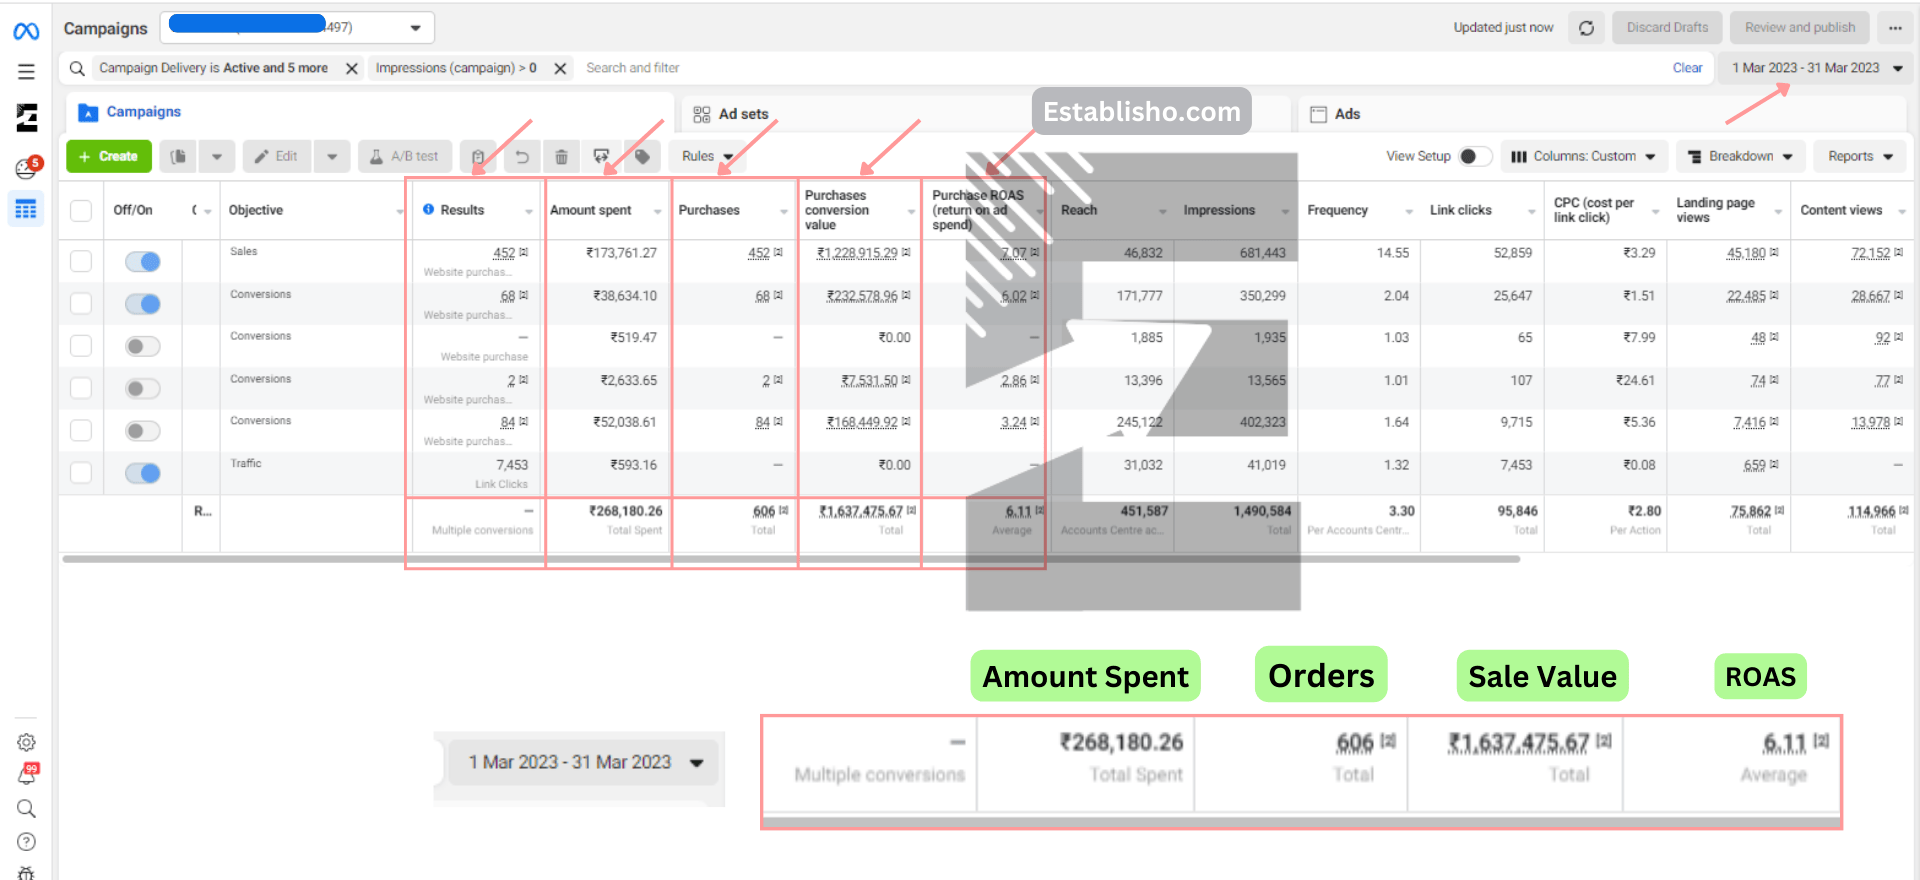Viewport: 1920px width, 880px height.
Task: Open the hamburger menu in left sidebar
Action: click(x=27, y=72)
